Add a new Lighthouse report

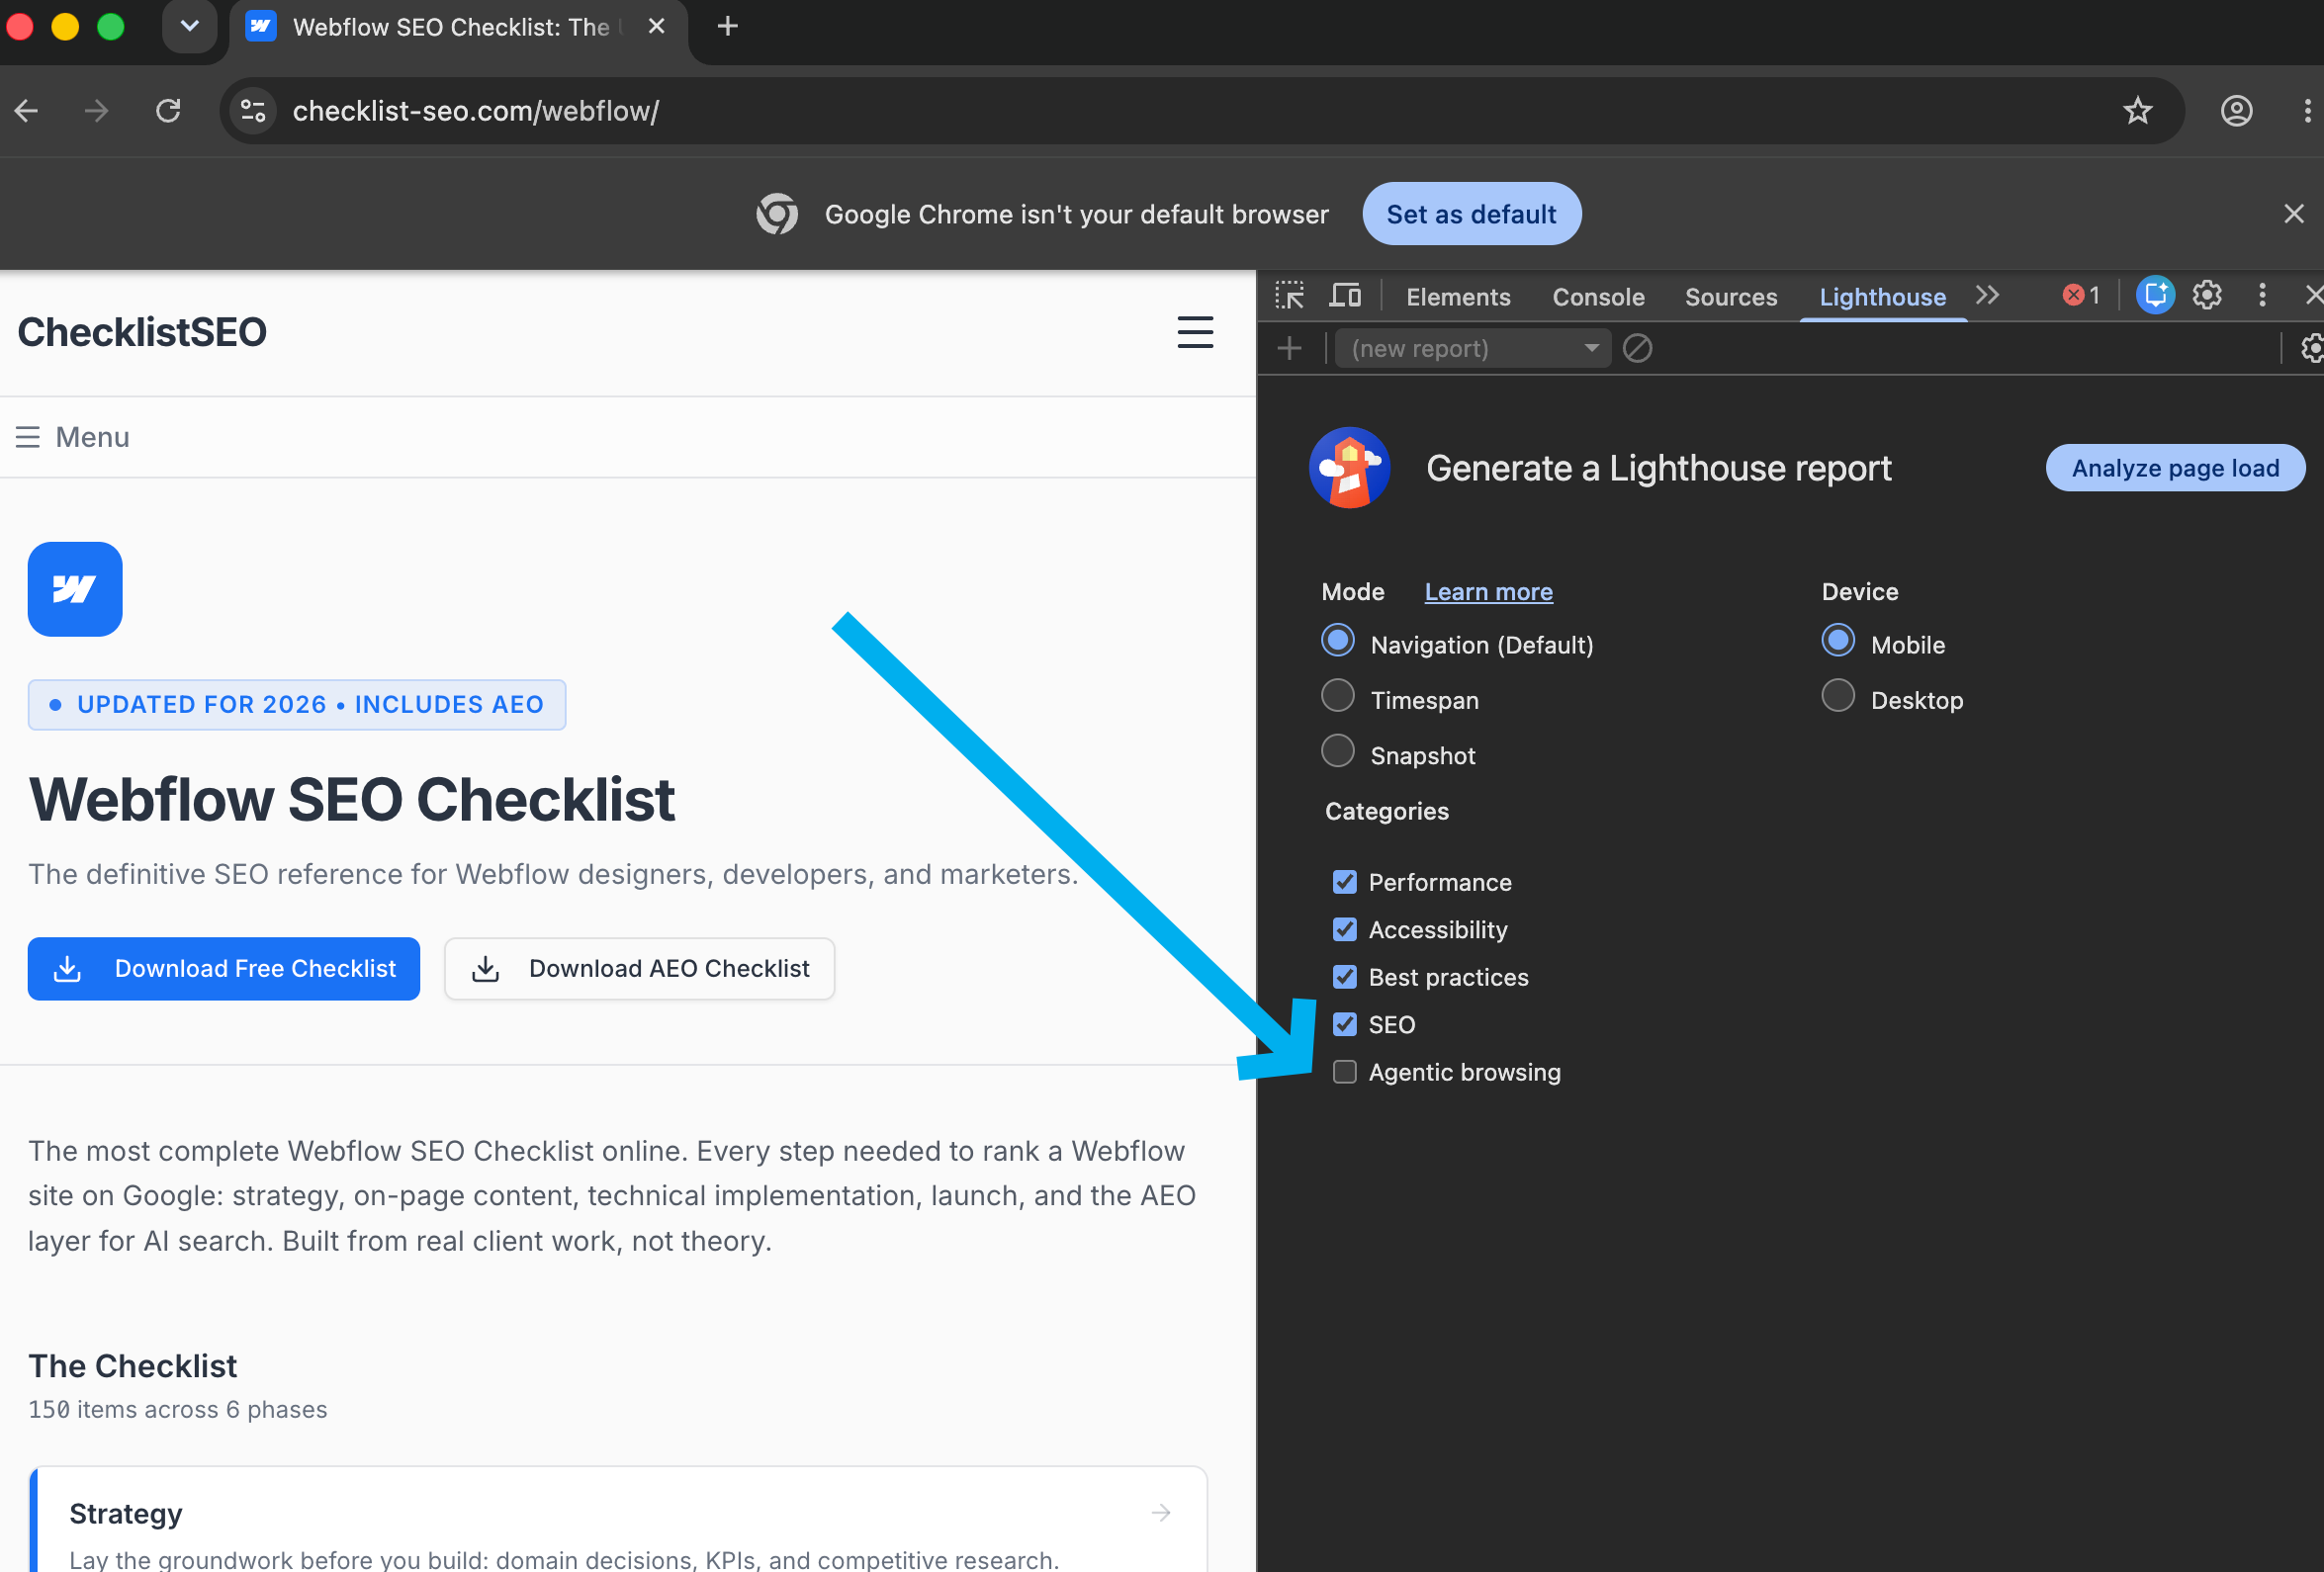tap(1289, 349)
